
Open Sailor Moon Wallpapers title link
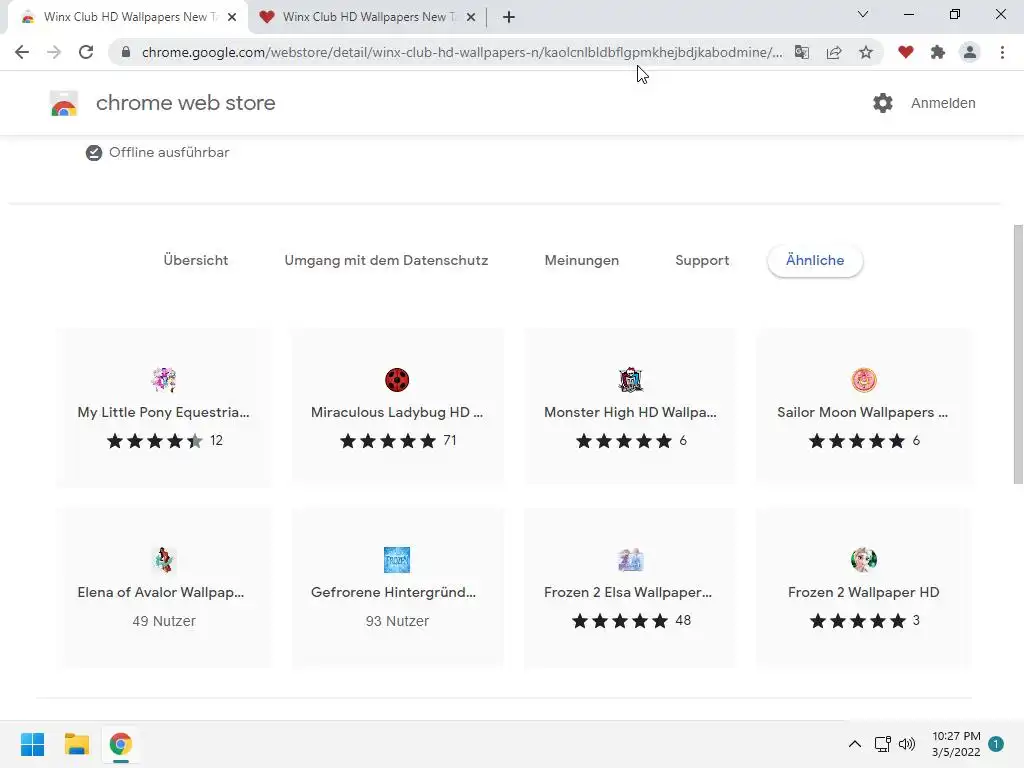coord(863,412)
